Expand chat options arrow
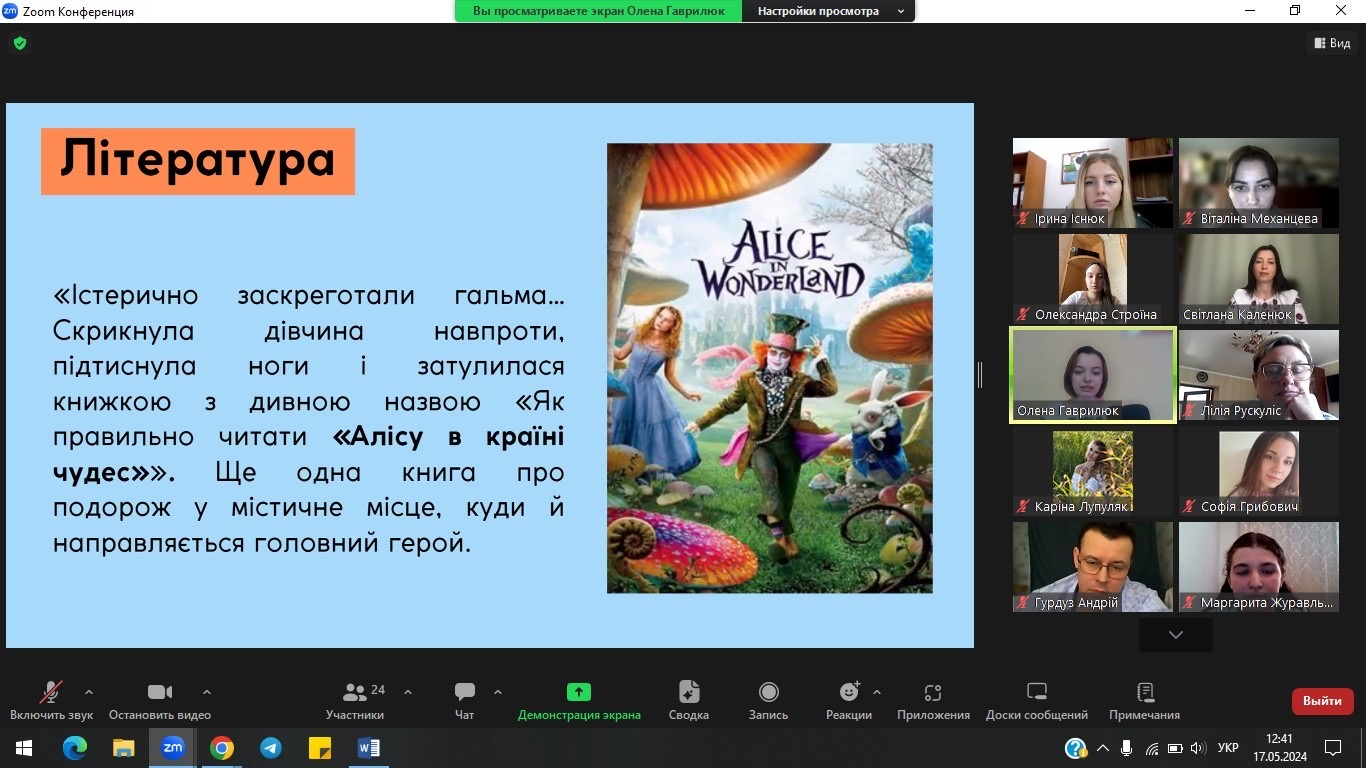Viewport: 1366px width, 768px height. point(498,692)
